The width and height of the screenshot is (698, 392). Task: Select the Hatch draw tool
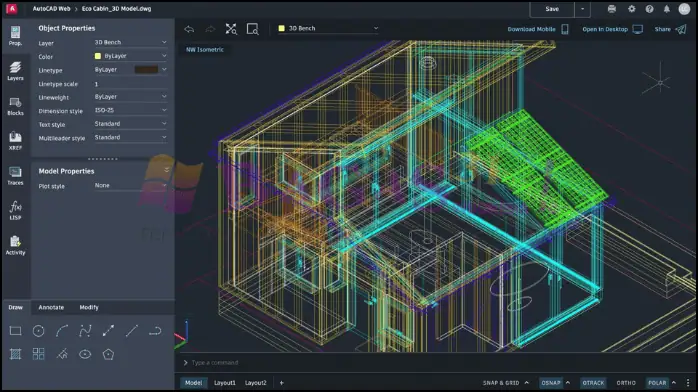point(16,354)
